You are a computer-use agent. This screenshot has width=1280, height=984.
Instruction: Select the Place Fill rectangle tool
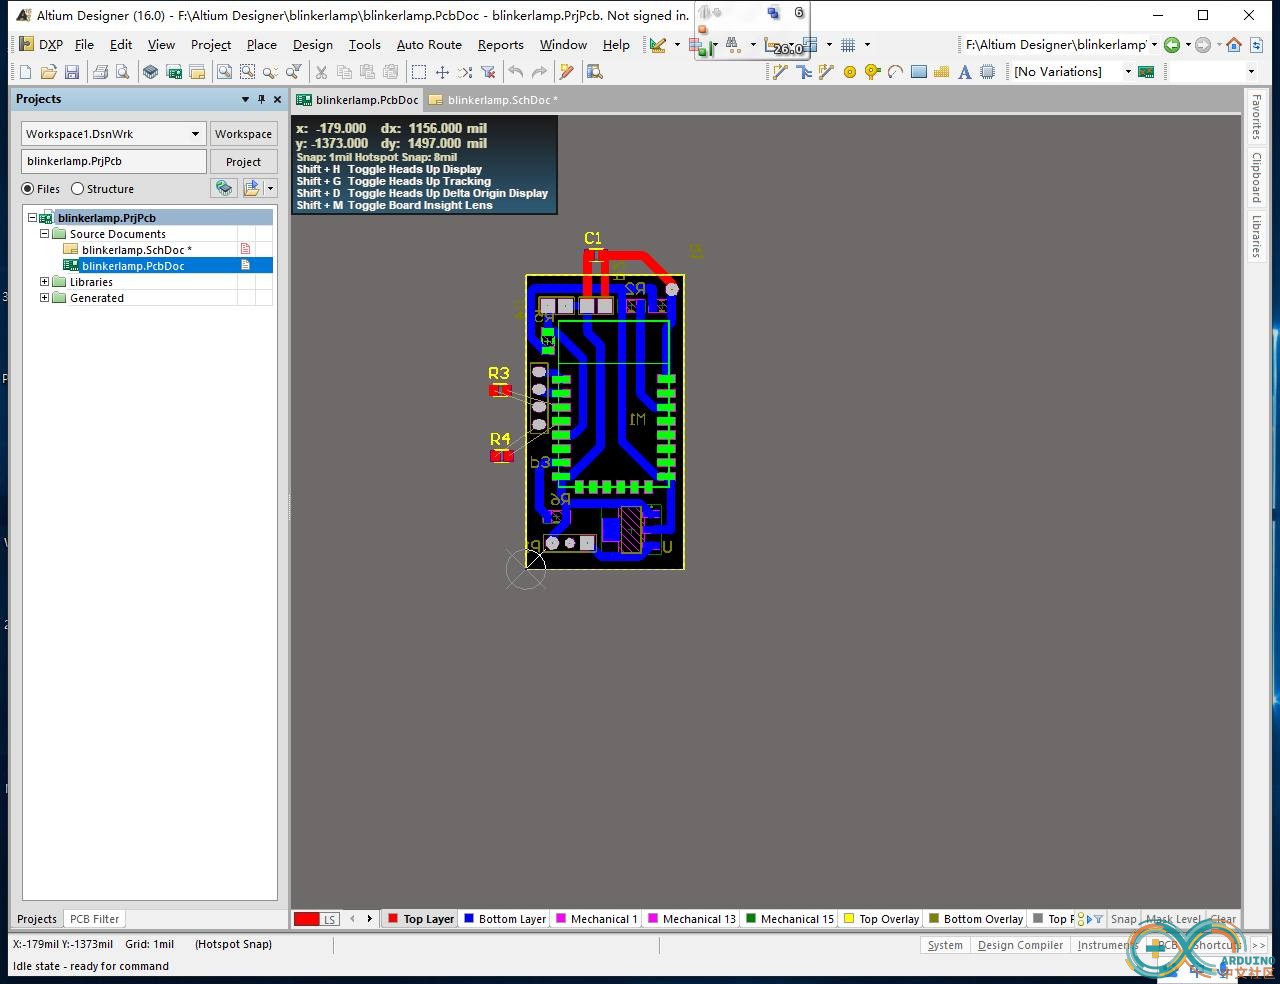pos(919,72)
